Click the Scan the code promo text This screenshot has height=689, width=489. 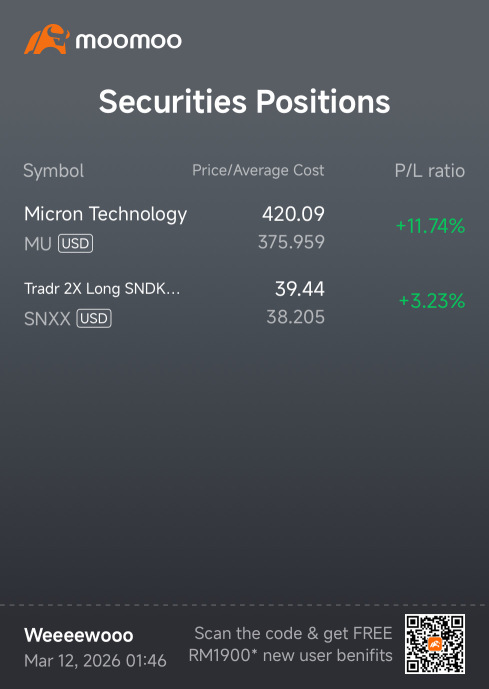click(290, 644)
